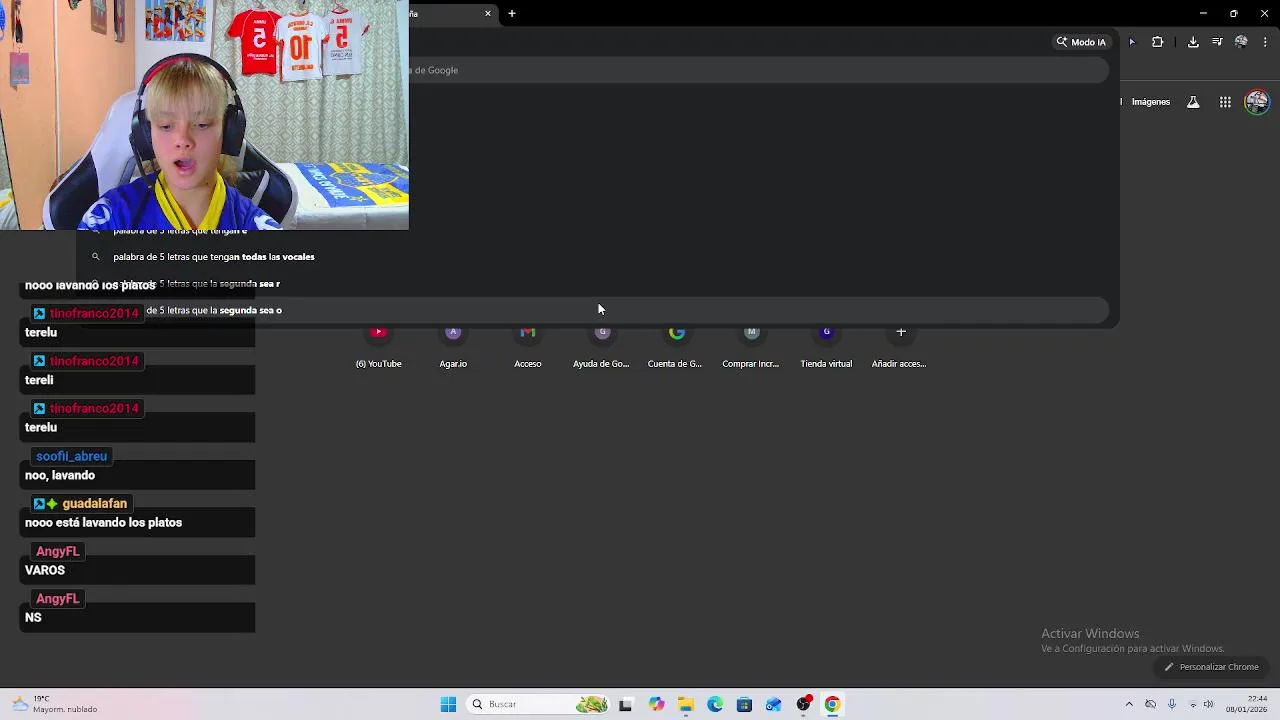This screenshot has height=720, width=1280.
Task: Open Chrome downloads icon
Action: [1193, 42]
